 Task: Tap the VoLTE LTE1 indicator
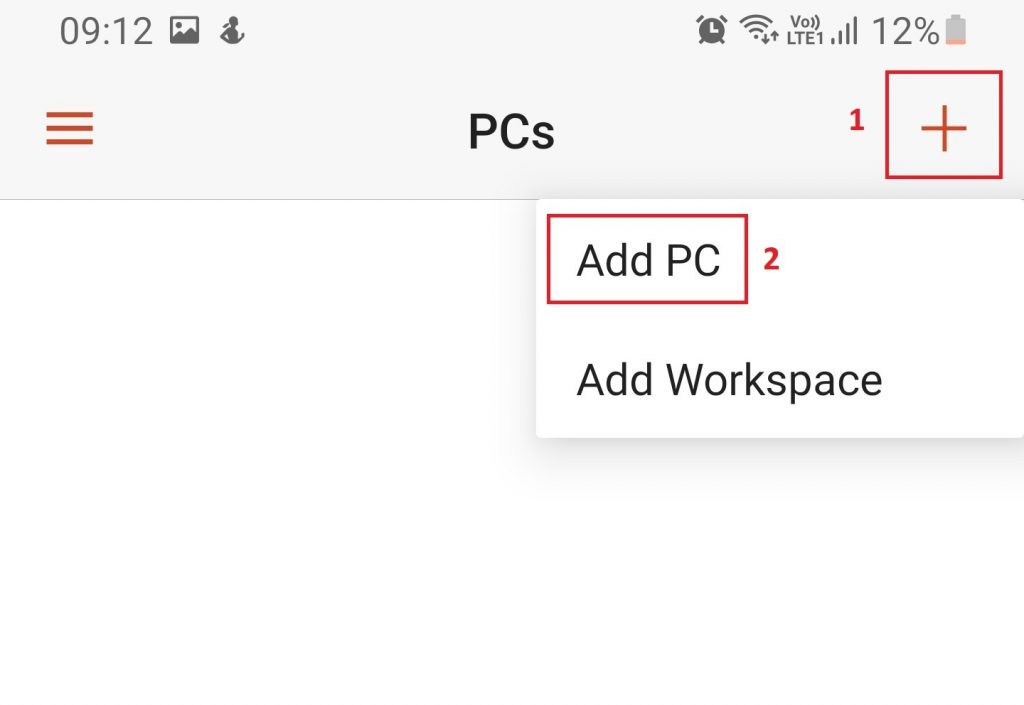pyautogui.click(x=804, y=31)
